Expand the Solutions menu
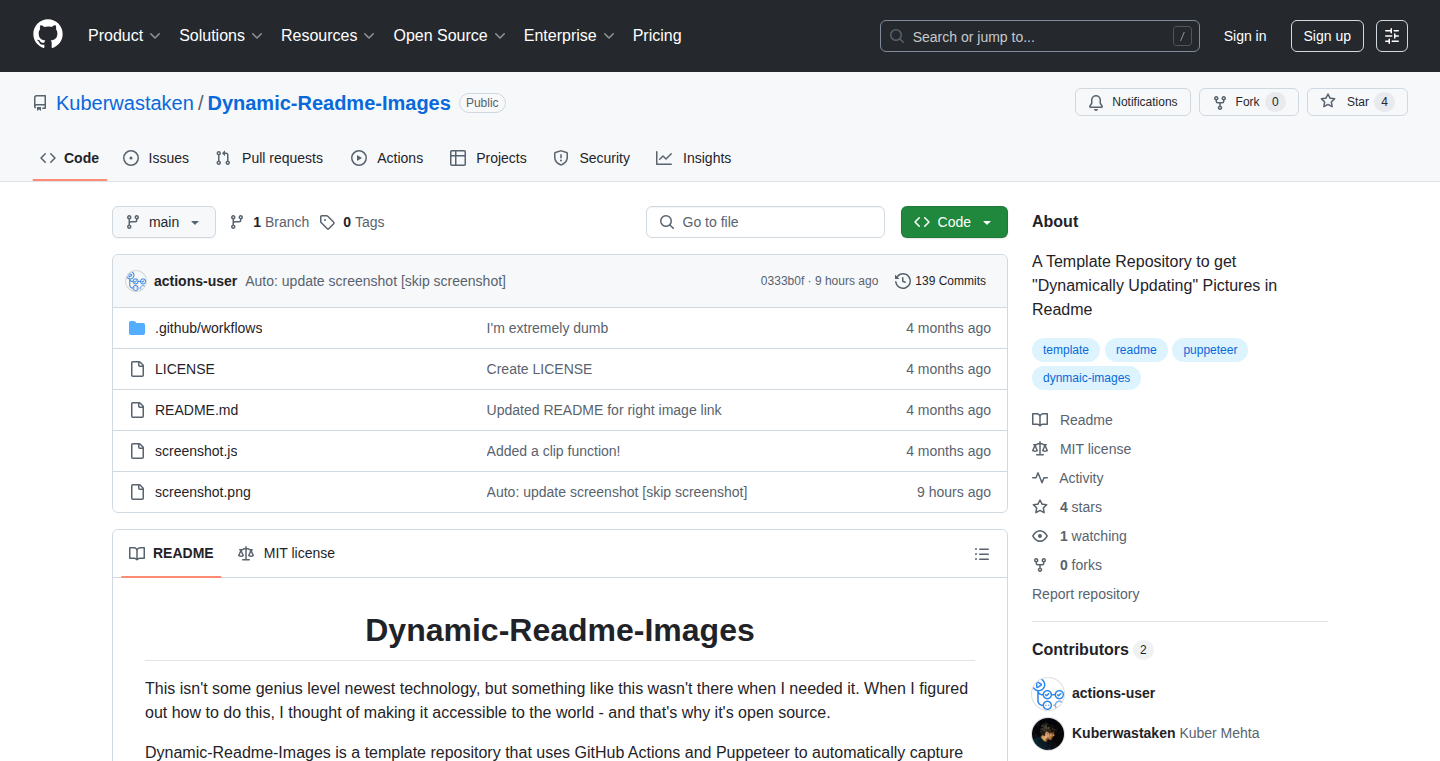The image size is (1440, 761). pyautogui.click(x=221, y=36)
